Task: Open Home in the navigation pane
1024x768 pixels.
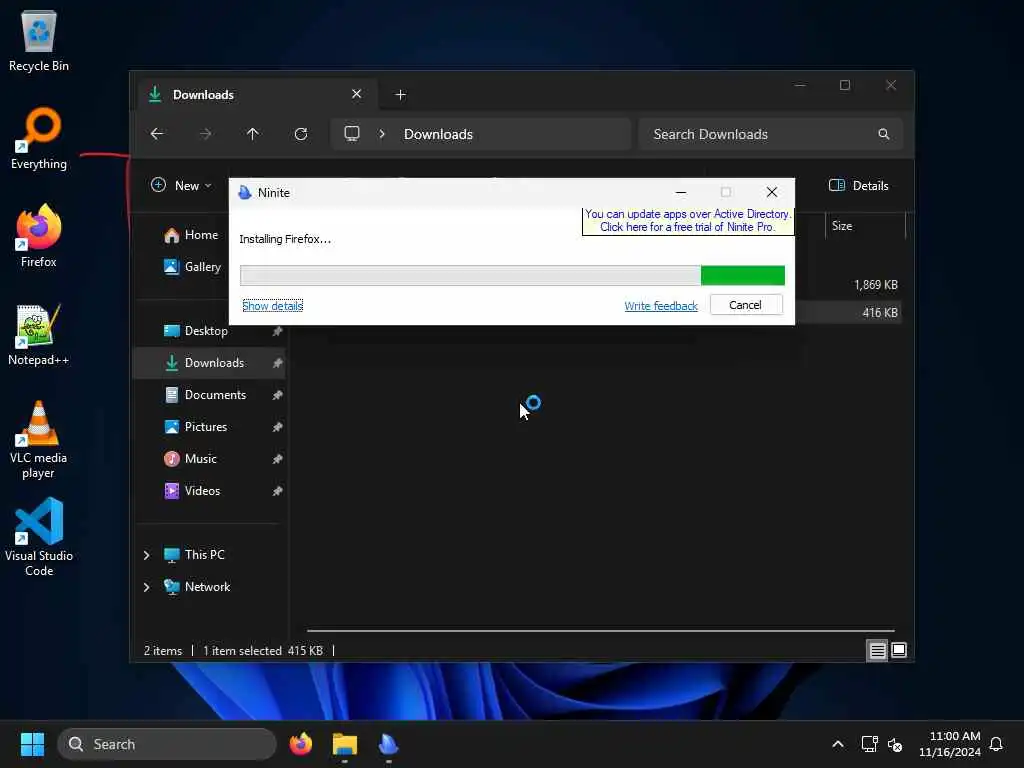Action: point(191,235)
